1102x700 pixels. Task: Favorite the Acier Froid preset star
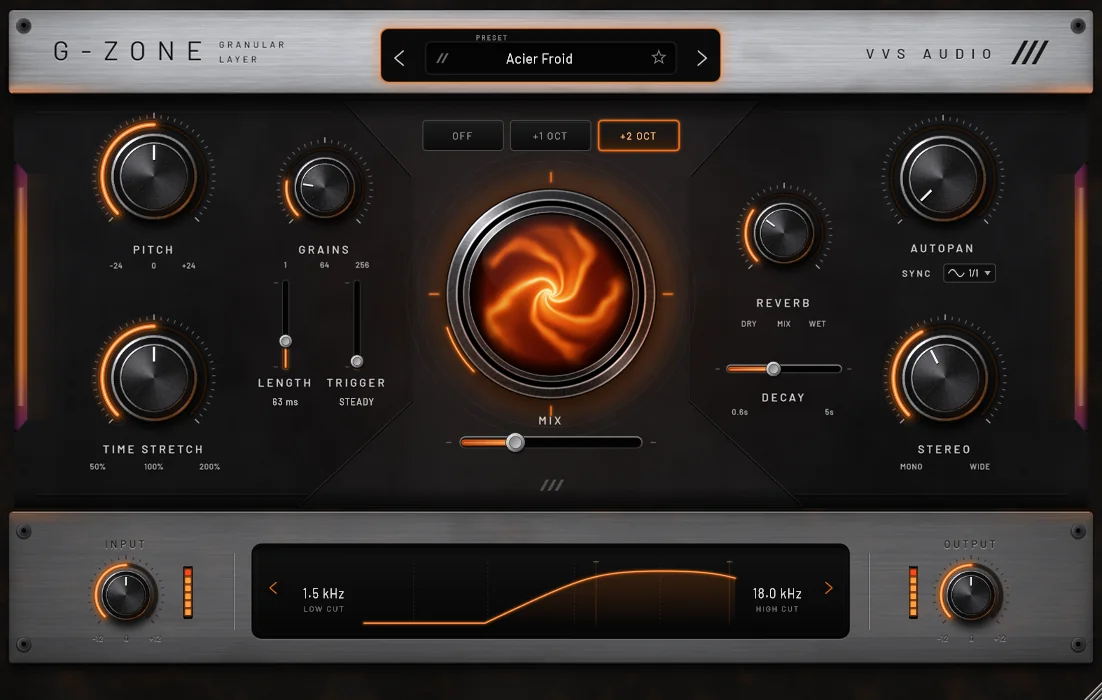[x=659, y=58]
